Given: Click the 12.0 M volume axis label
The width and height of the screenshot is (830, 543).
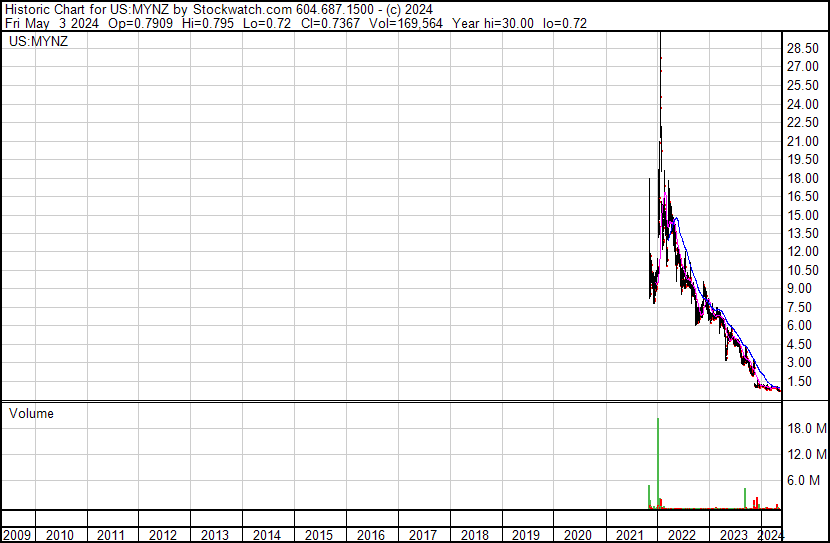Looking at the screenshot, I should 805,455.
